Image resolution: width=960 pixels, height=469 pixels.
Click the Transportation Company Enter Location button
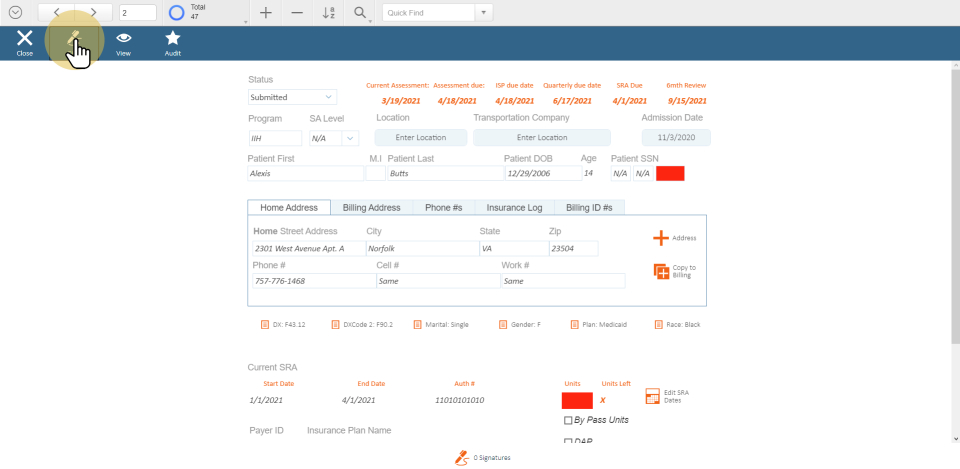541,138
